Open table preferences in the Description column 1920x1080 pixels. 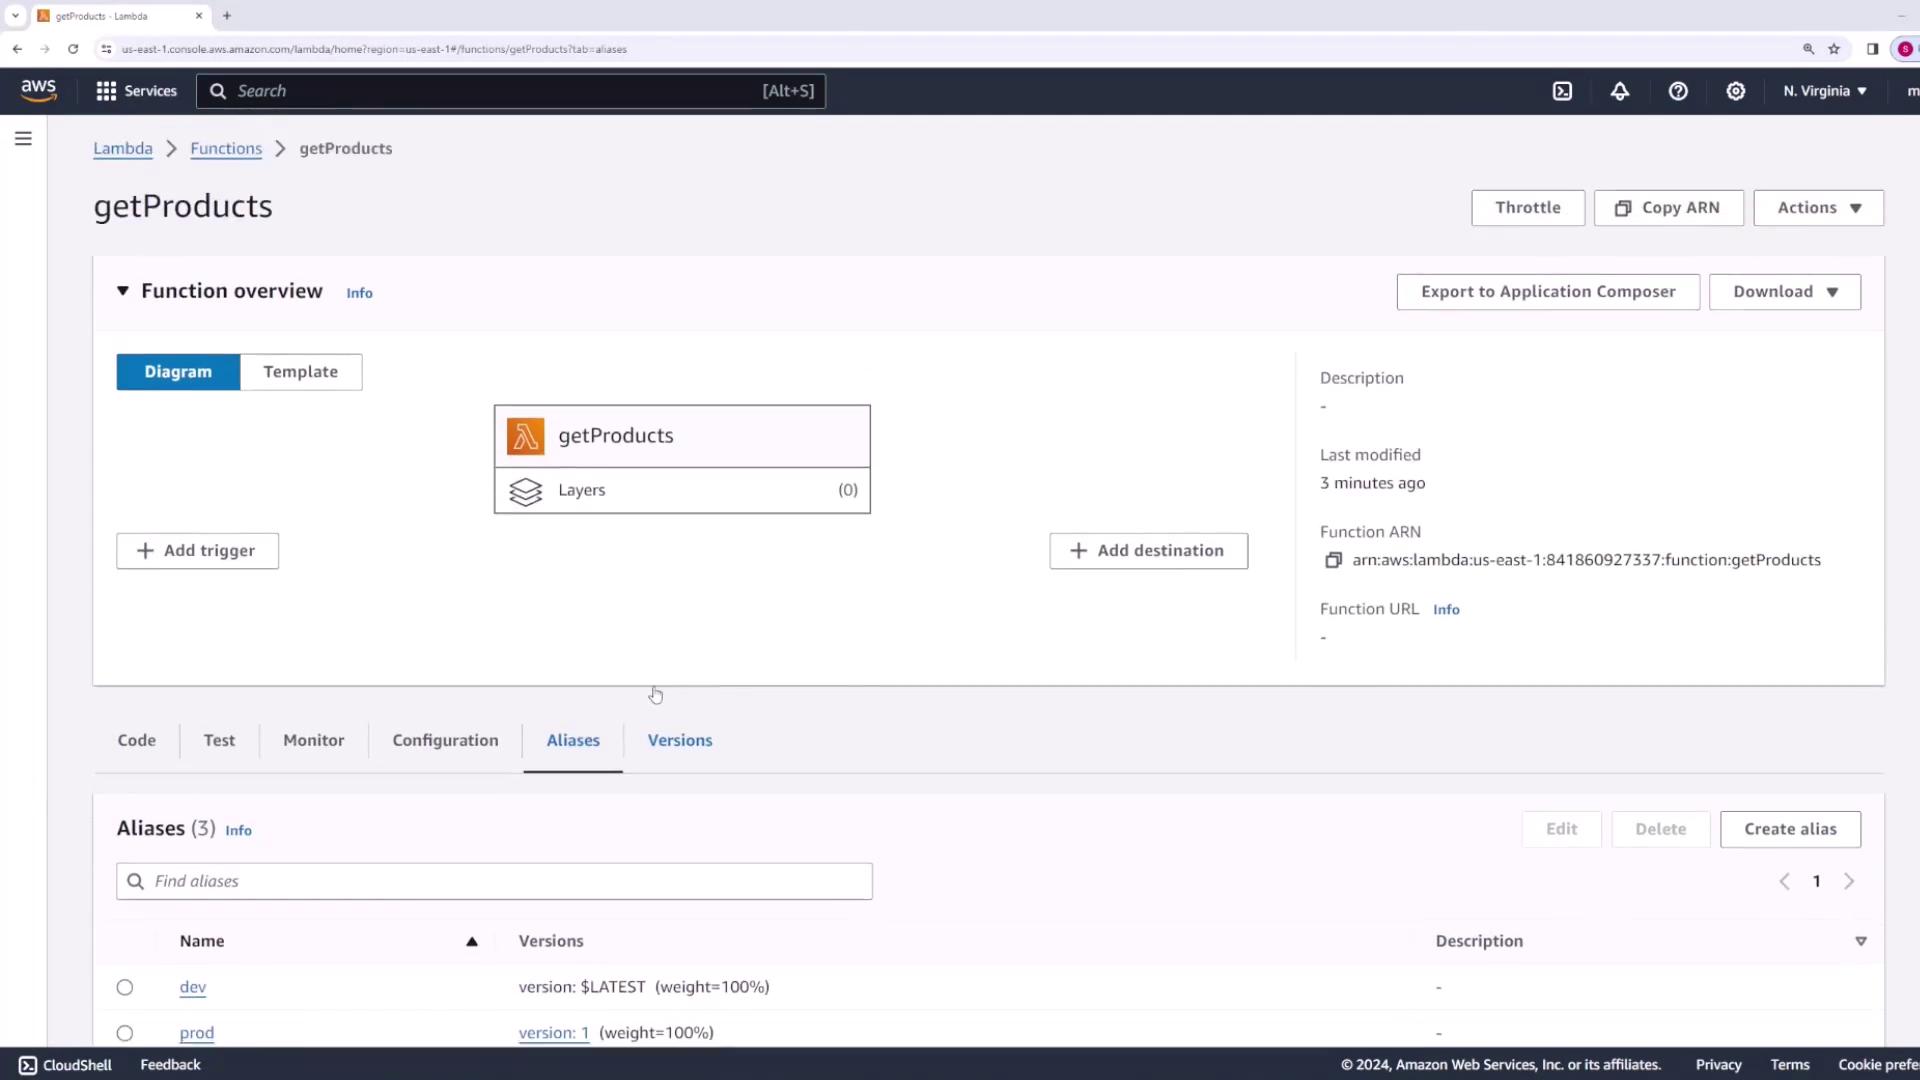pos(1861,941)
